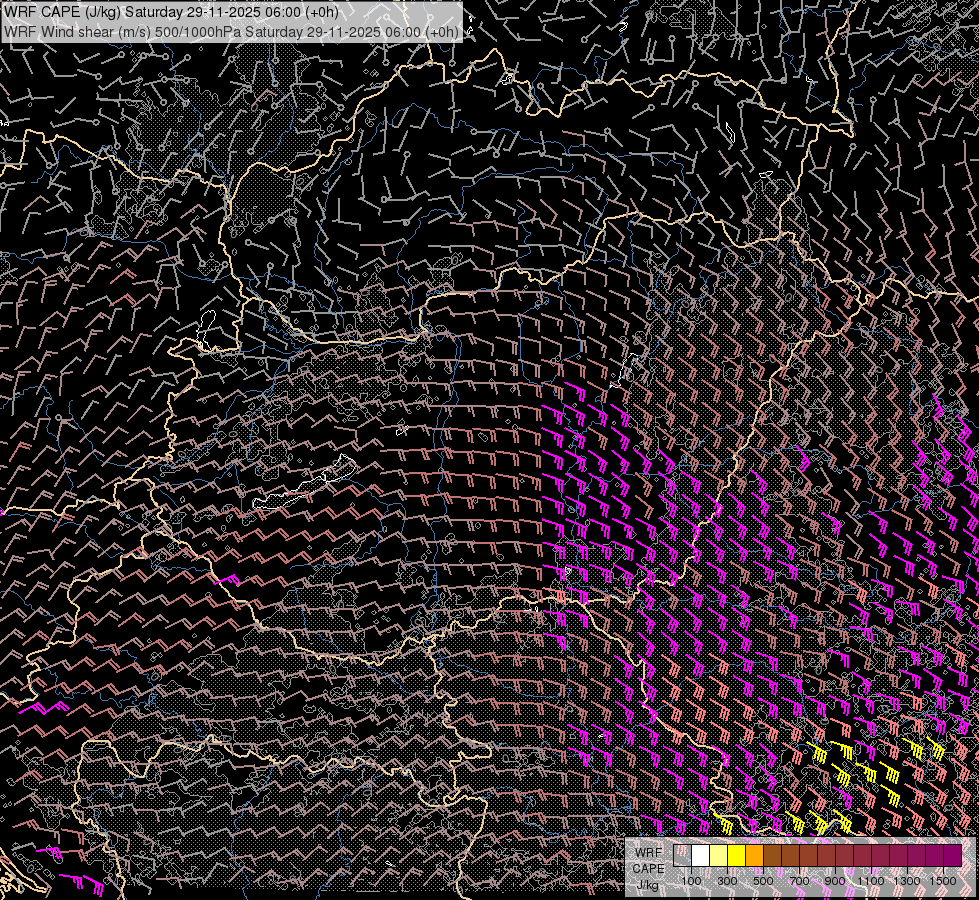Click the '300' legend tick label
Image resolution: width=979 pixels, height=900 pixels.
click(x=727, y=881)
